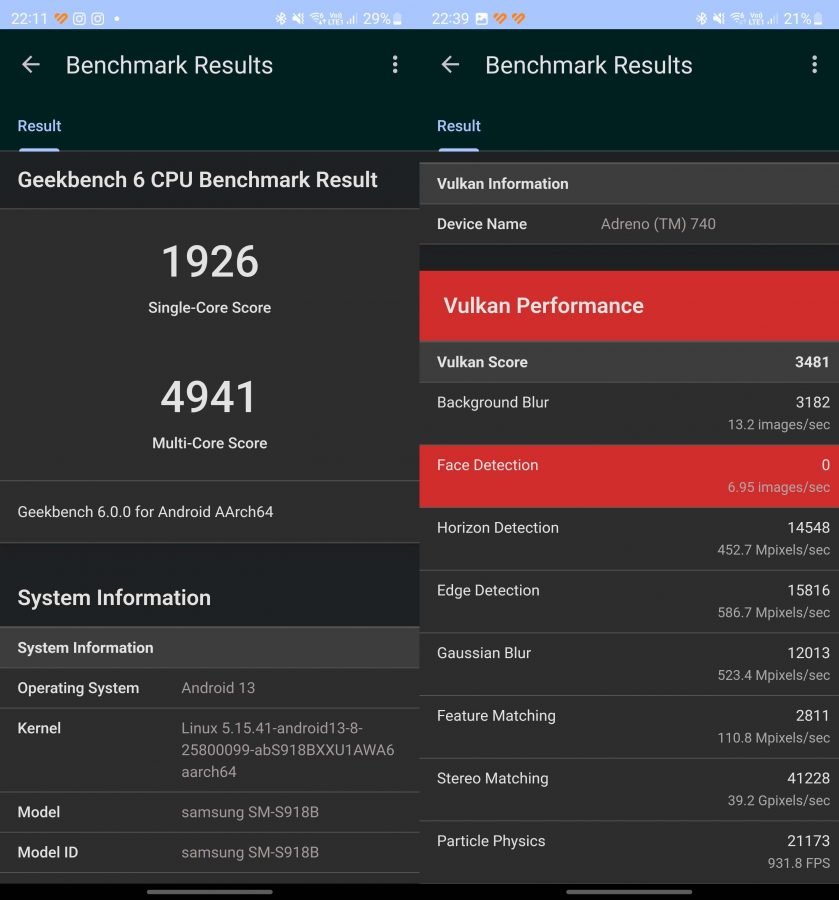839x900 pixels.
Task: Select the Operating System Android 13 row
Action: (210, 688)
